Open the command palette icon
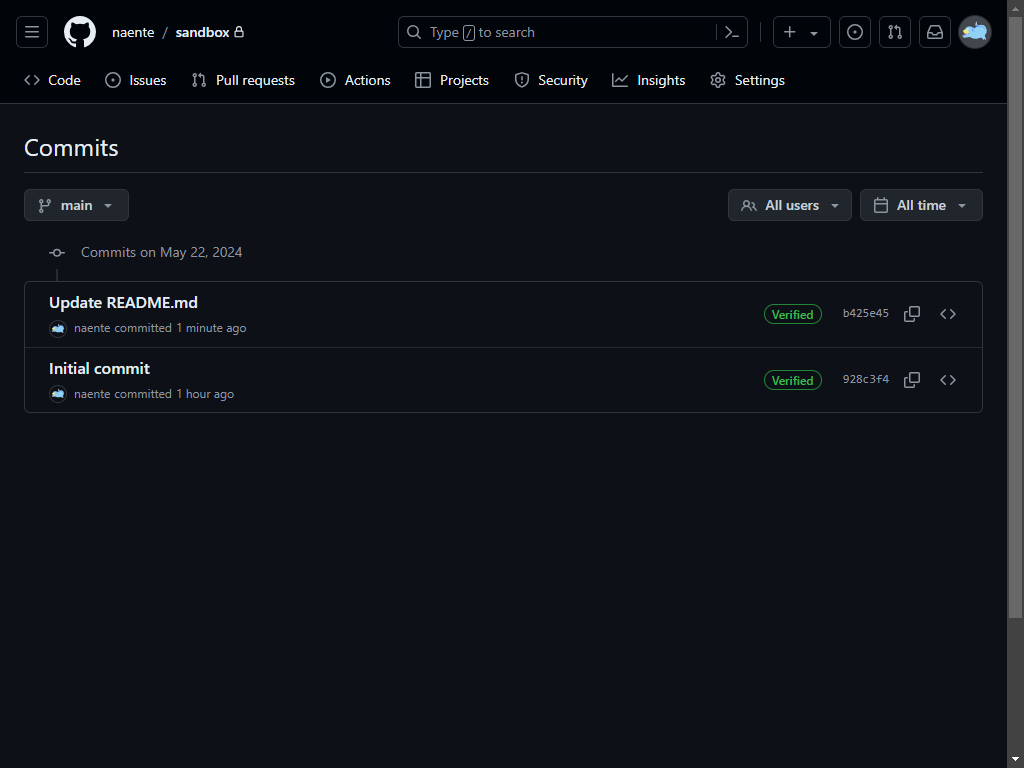 (731, 32)
